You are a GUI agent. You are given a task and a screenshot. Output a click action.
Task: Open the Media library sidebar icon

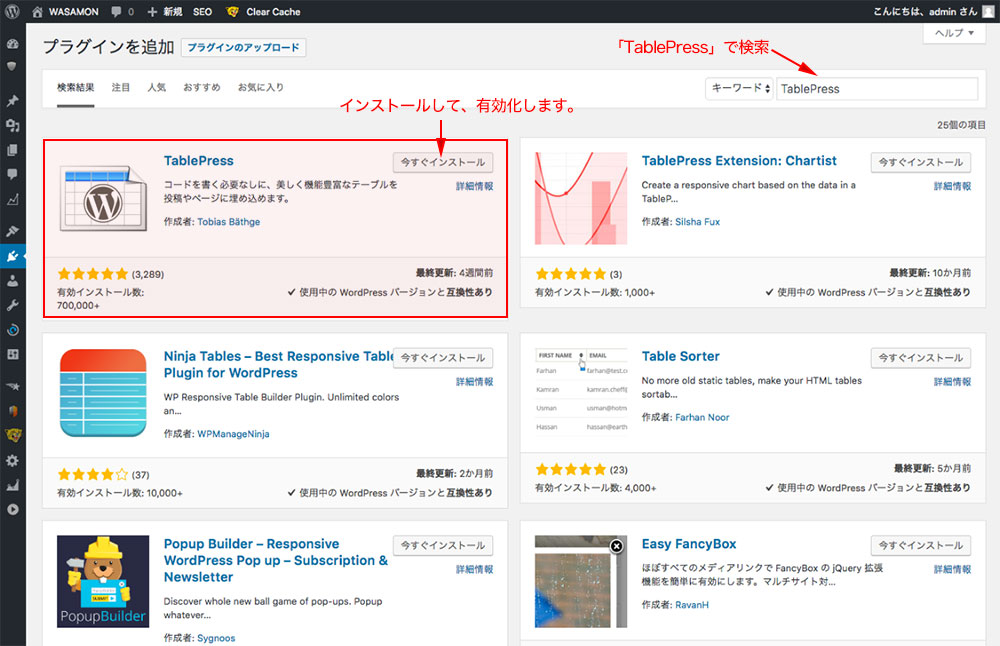12,126
